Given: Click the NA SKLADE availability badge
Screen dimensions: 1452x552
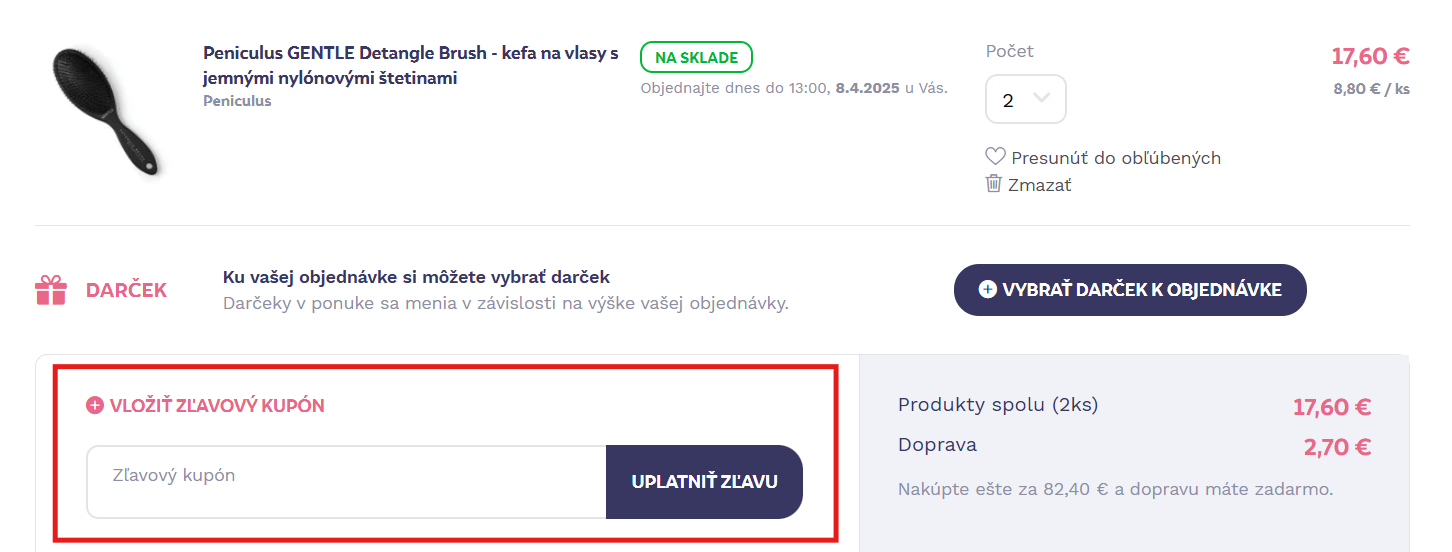Looking at the screenshot, I should 696,57.
